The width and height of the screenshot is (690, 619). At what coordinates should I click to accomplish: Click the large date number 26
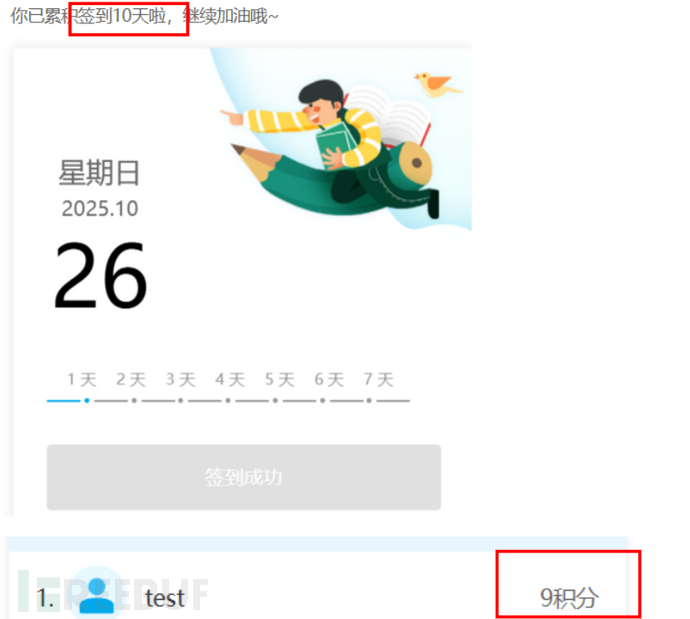click(x=100, y=275)
